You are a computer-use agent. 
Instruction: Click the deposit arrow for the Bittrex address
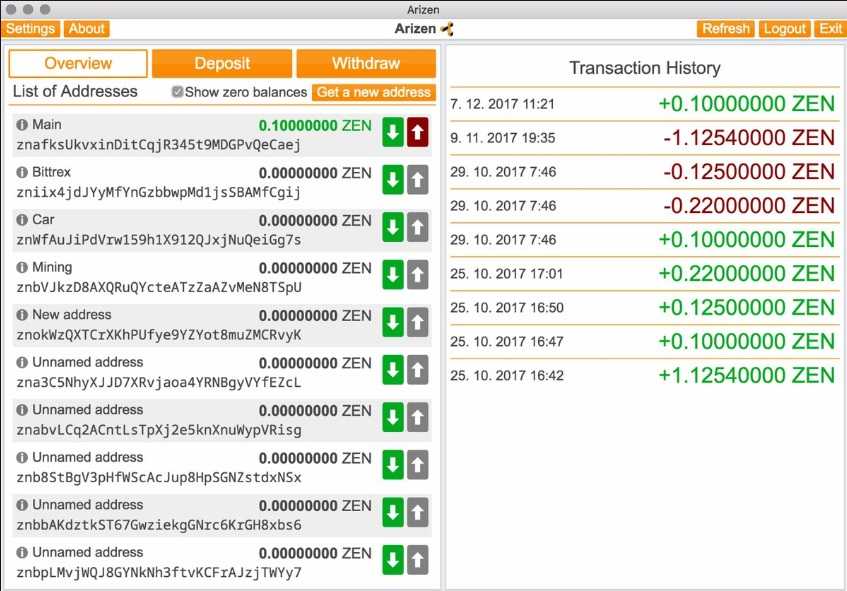(393, 179)
